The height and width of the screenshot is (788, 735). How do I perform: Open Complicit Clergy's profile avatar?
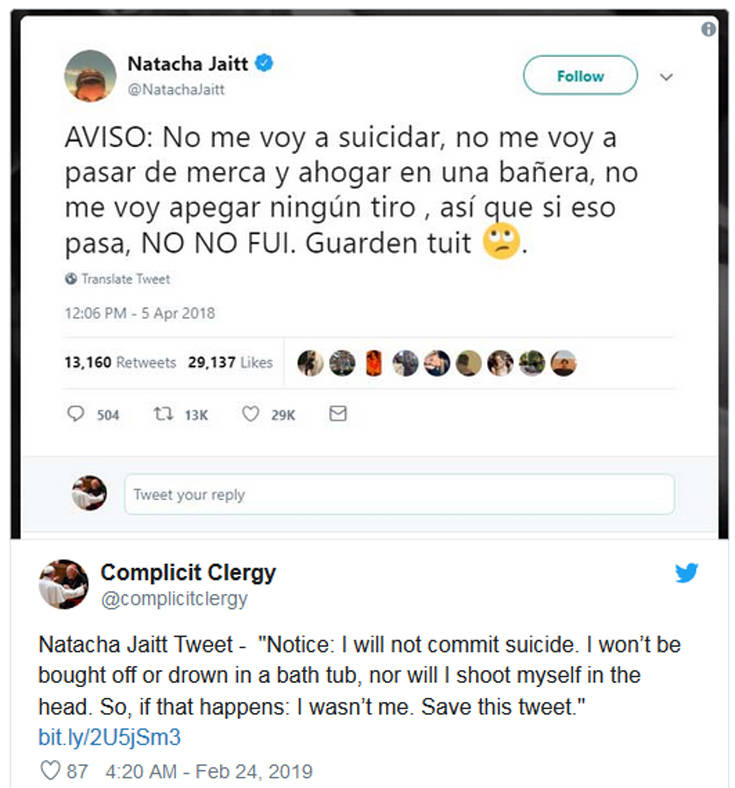pyautogui.click(x=64, y=584)
